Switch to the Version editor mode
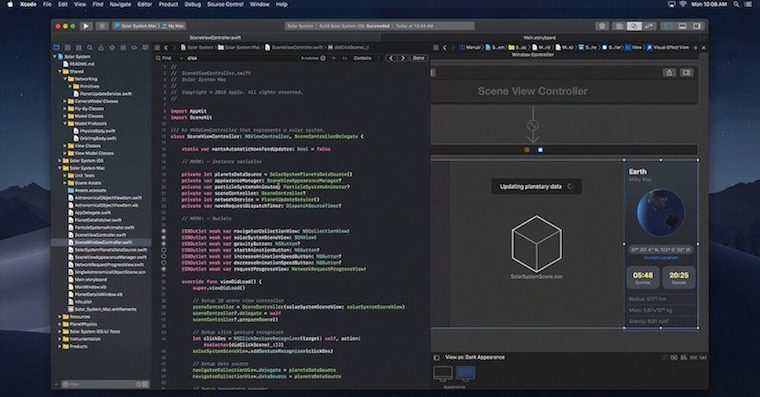Image resolution: width=760 pixels, height=397 pixels. click(649, 26)
